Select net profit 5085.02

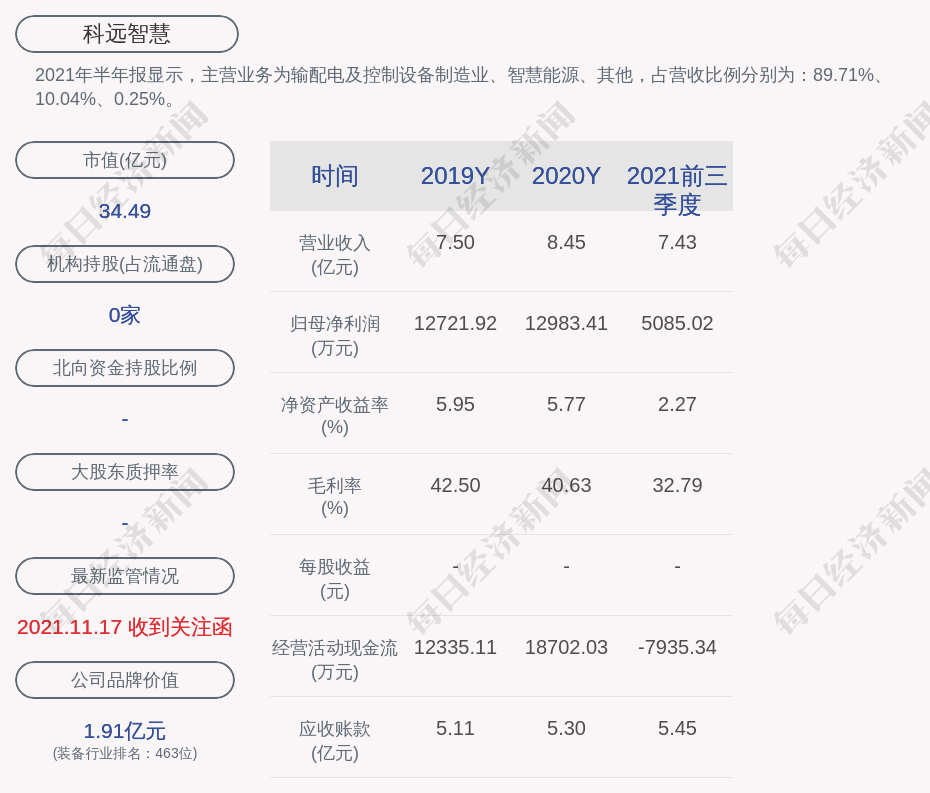pyautogui.click(x=677, y=323)
